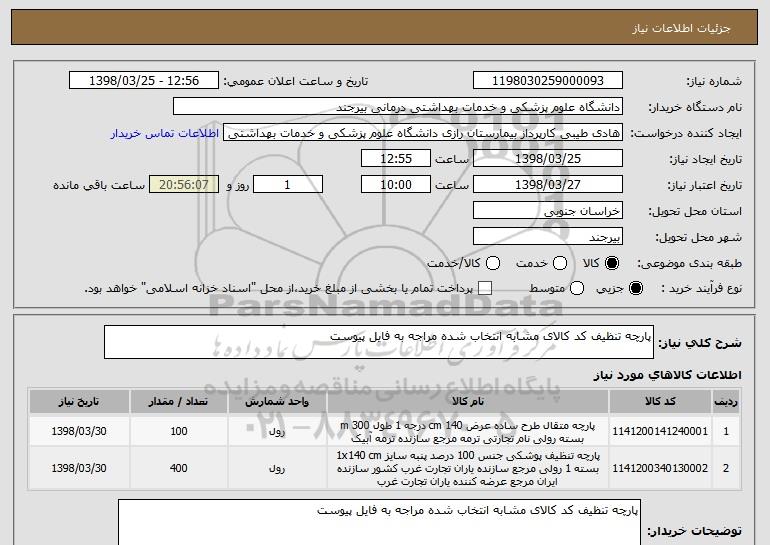The width and height of the screenshot is (770, 545).
Task: Click the ایجاد کننده درخواست field
Action: tap(423, 133)
